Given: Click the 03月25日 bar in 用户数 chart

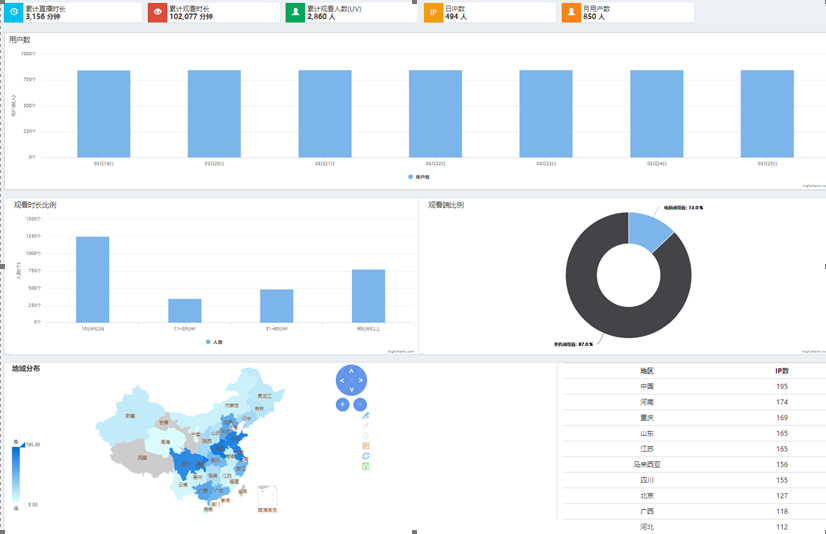Looking at the screenshot, I should (x=767, y=114).
